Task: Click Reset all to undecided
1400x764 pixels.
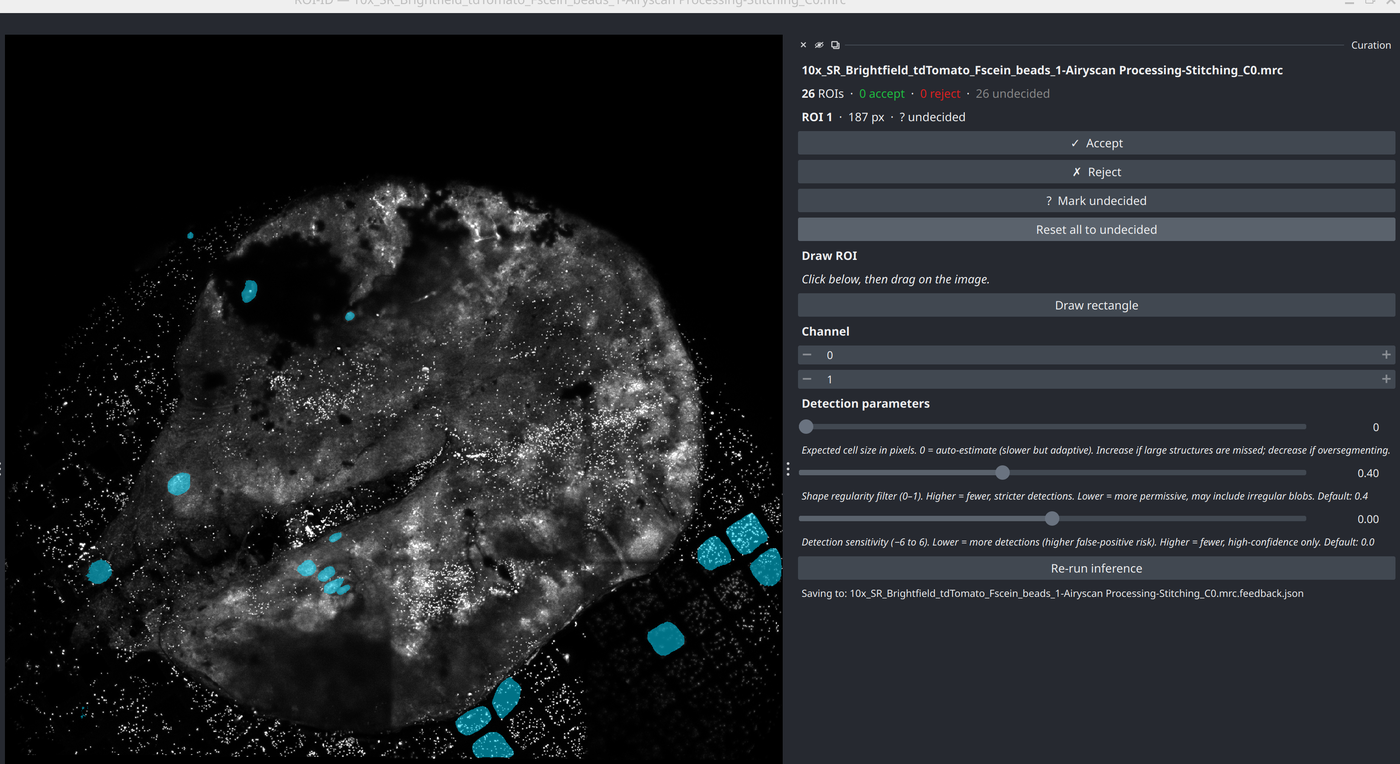Action: point(1096,230)
